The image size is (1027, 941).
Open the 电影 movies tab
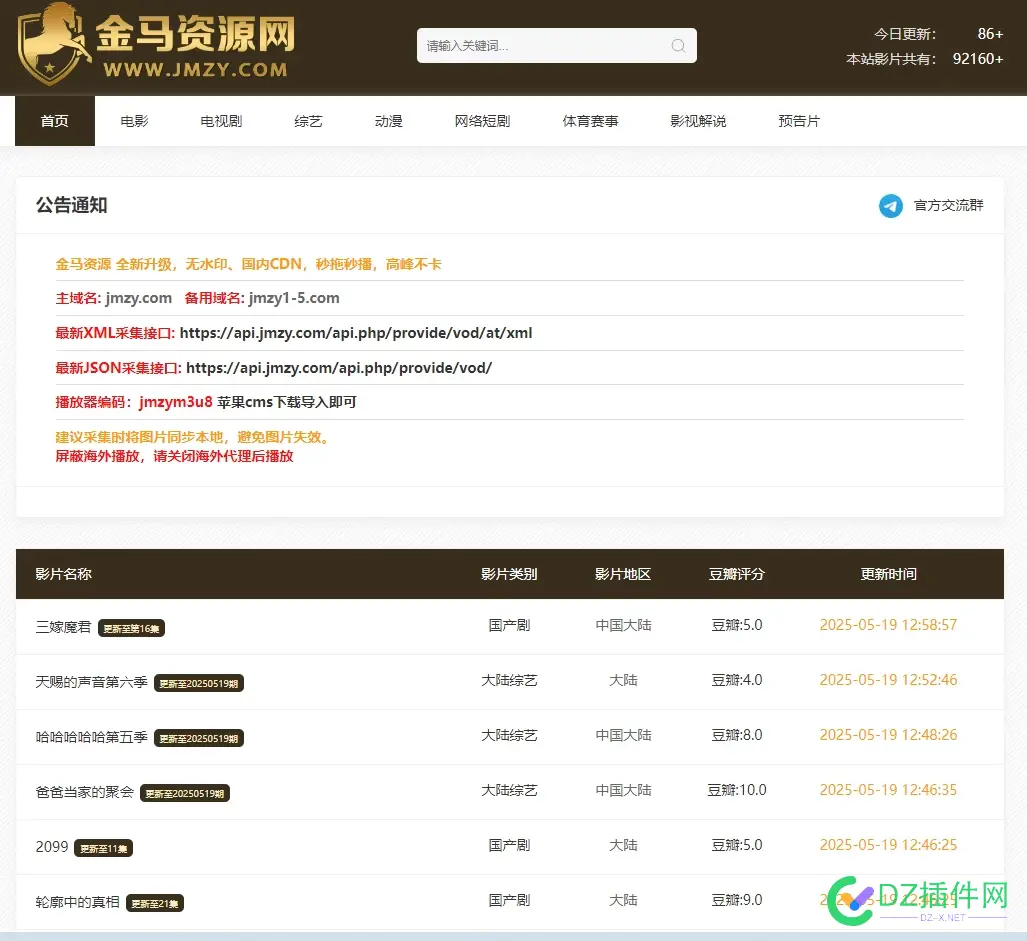[x=134, y=120]
